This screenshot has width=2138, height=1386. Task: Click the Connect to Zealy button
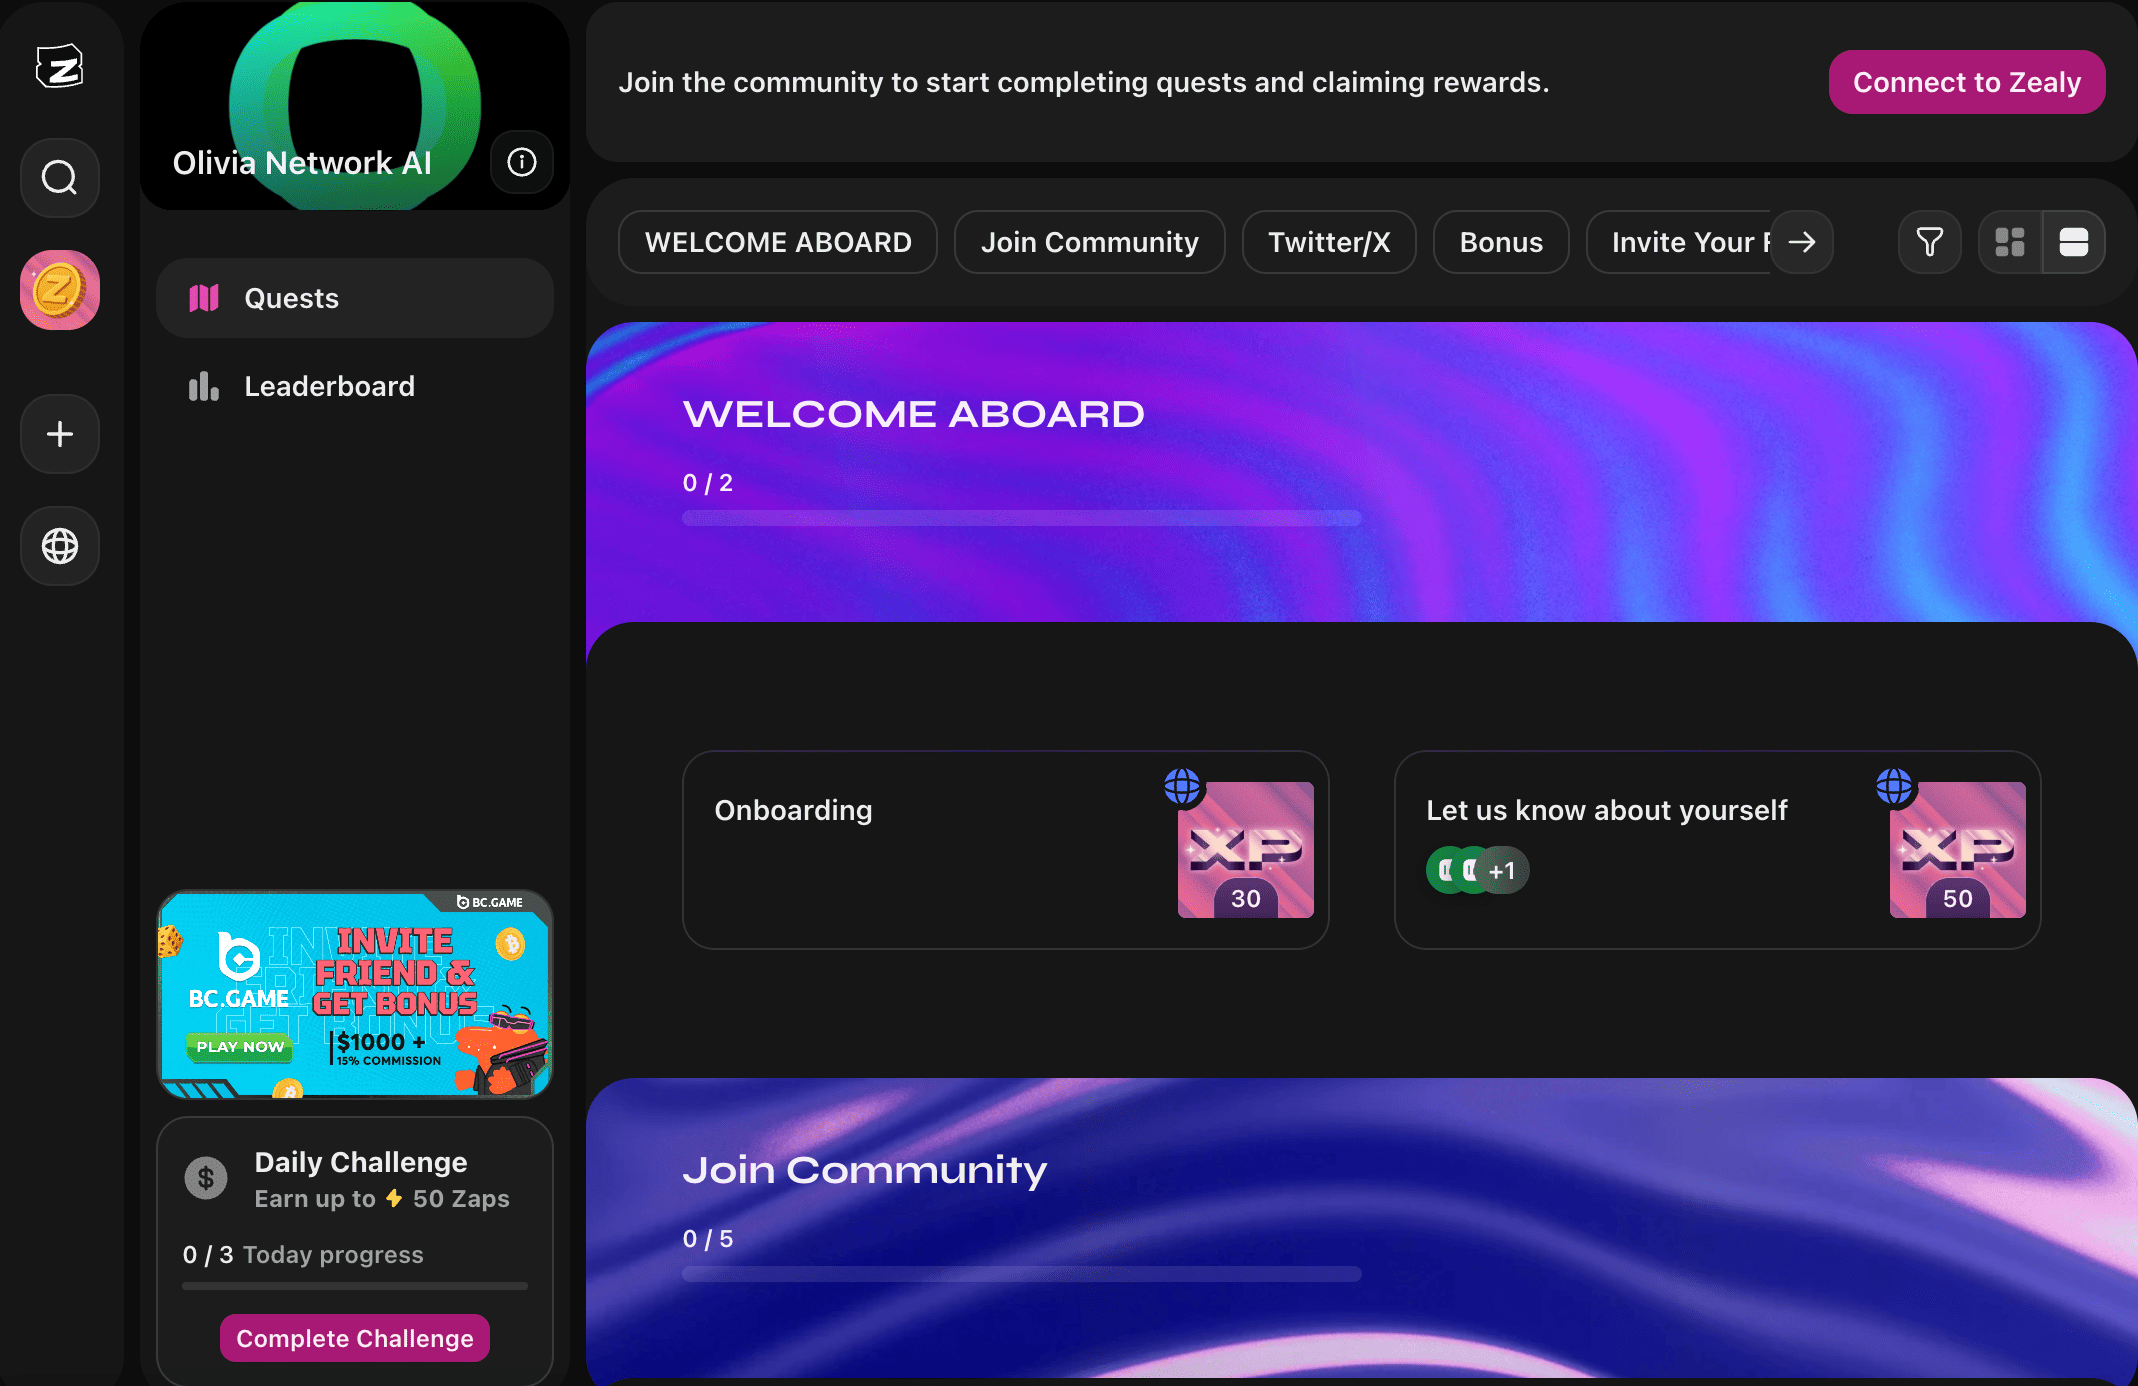coord(1966,82)
